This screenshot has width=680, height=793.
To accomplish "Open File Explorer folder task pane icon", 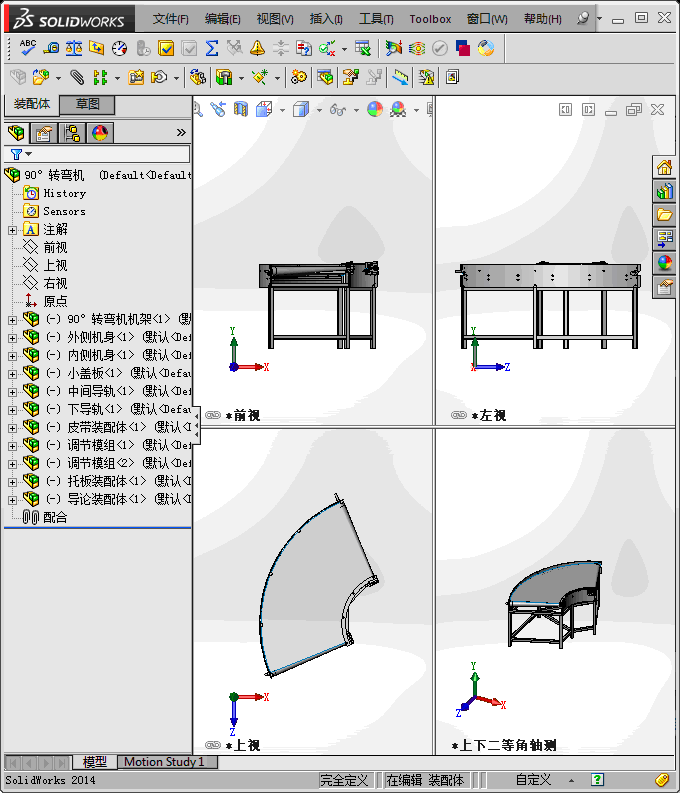I will point(664,215).
